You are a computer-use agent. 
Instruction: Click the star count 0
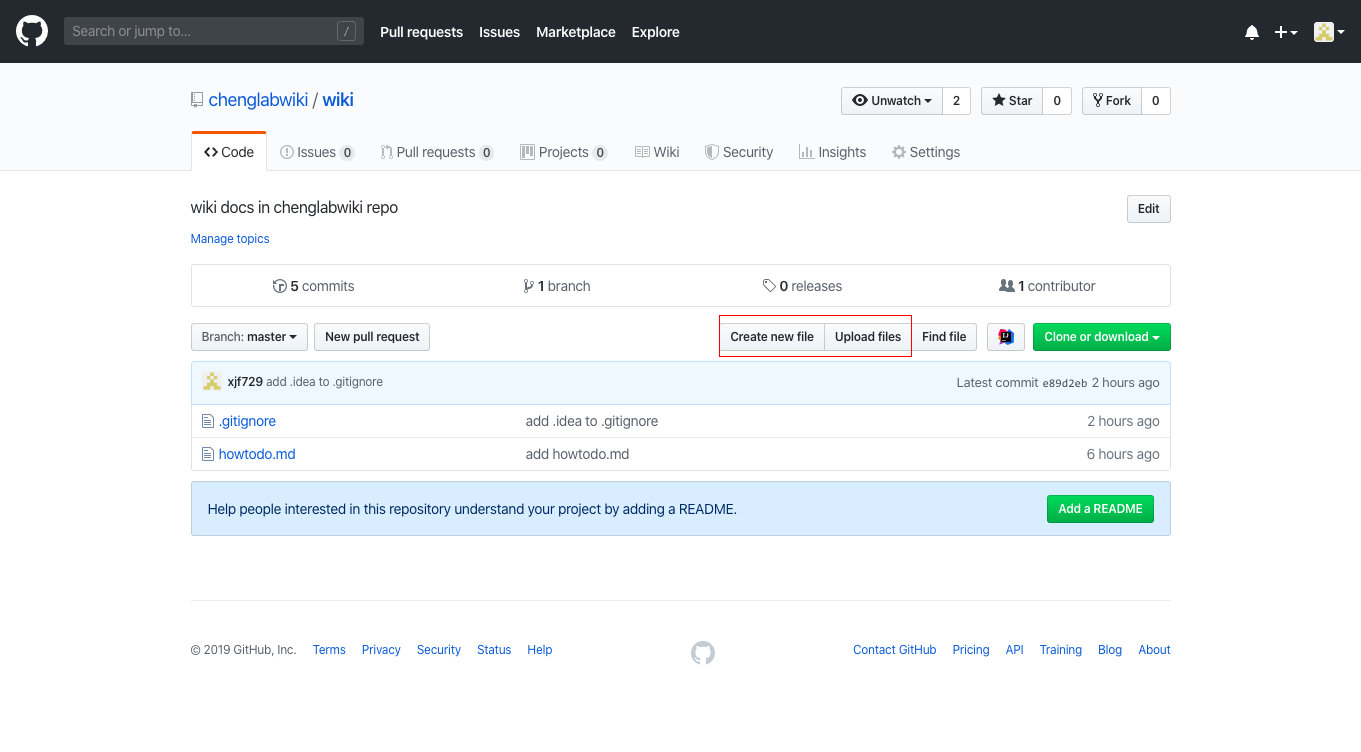click(1057, 101)
